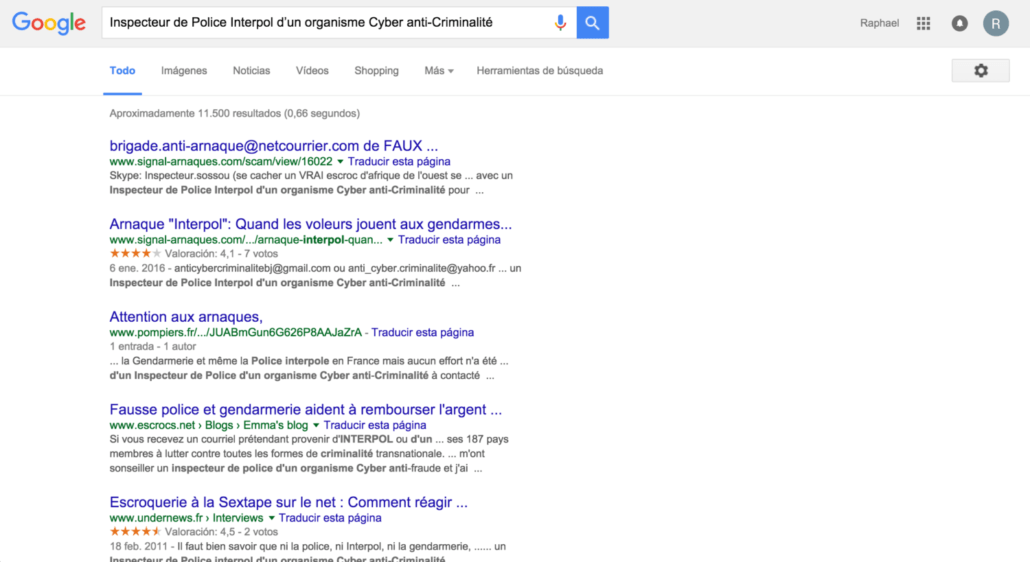Image resolution: width=1030 pixels, height=562 pixels.
Task: Open Escroquerie à la Sextape result
Action: click(x=288, y=502)
